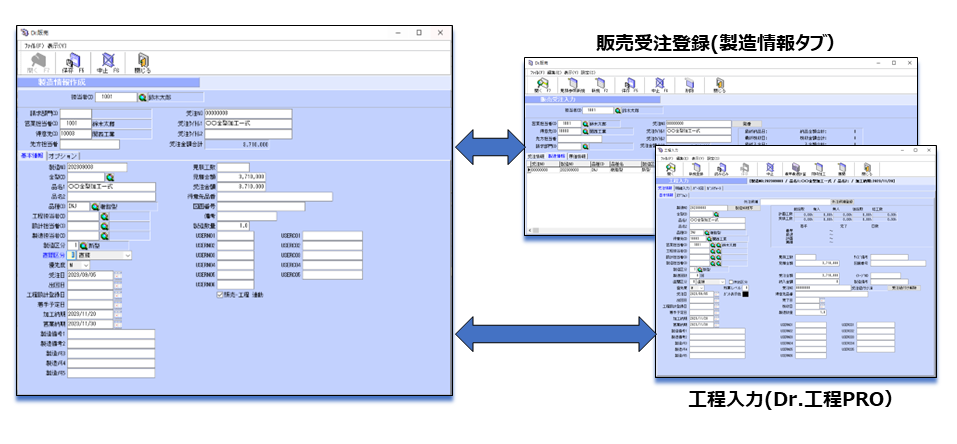Viewport: 957px width, 444px height.
Task: Click 中止 icon in 工程入力 toolbar
Action: 770,168
